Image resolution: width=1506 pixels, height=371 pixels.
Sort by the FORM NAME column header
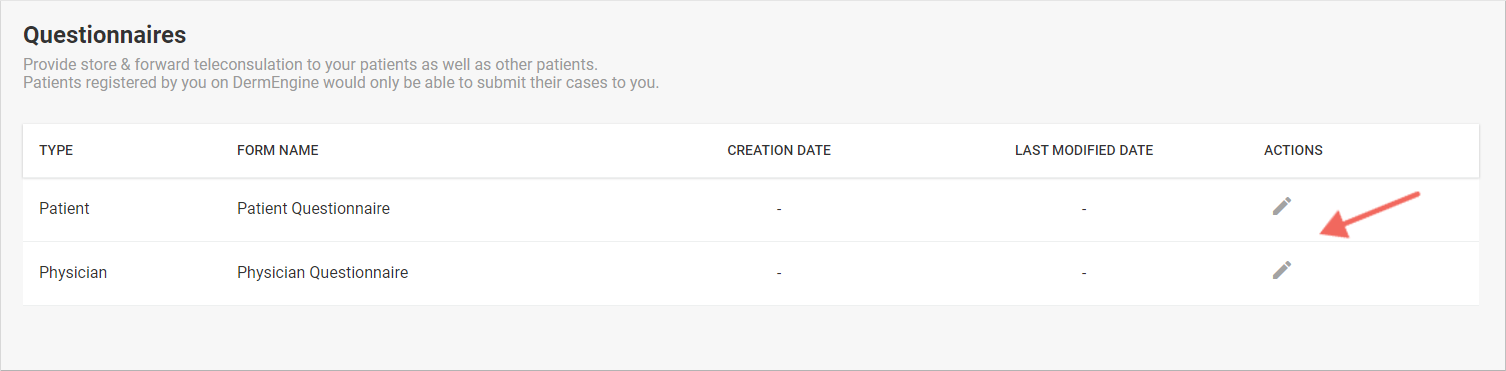pyautogui.click(x=277, y=151)
